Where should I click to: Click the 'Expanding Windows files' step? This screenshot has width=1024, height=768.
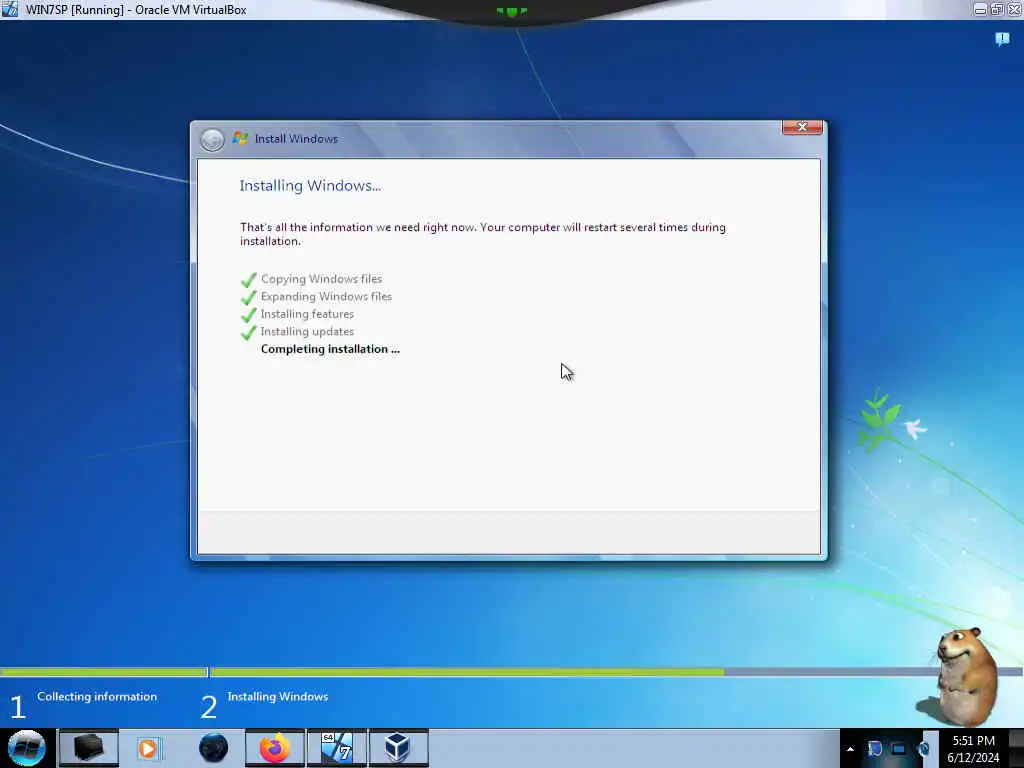pos(326,296)
